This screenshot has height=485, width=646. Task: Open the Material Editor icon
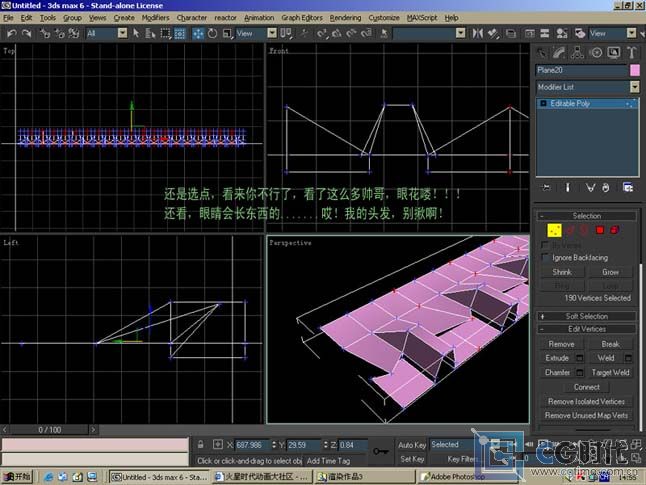coord(561,33)
